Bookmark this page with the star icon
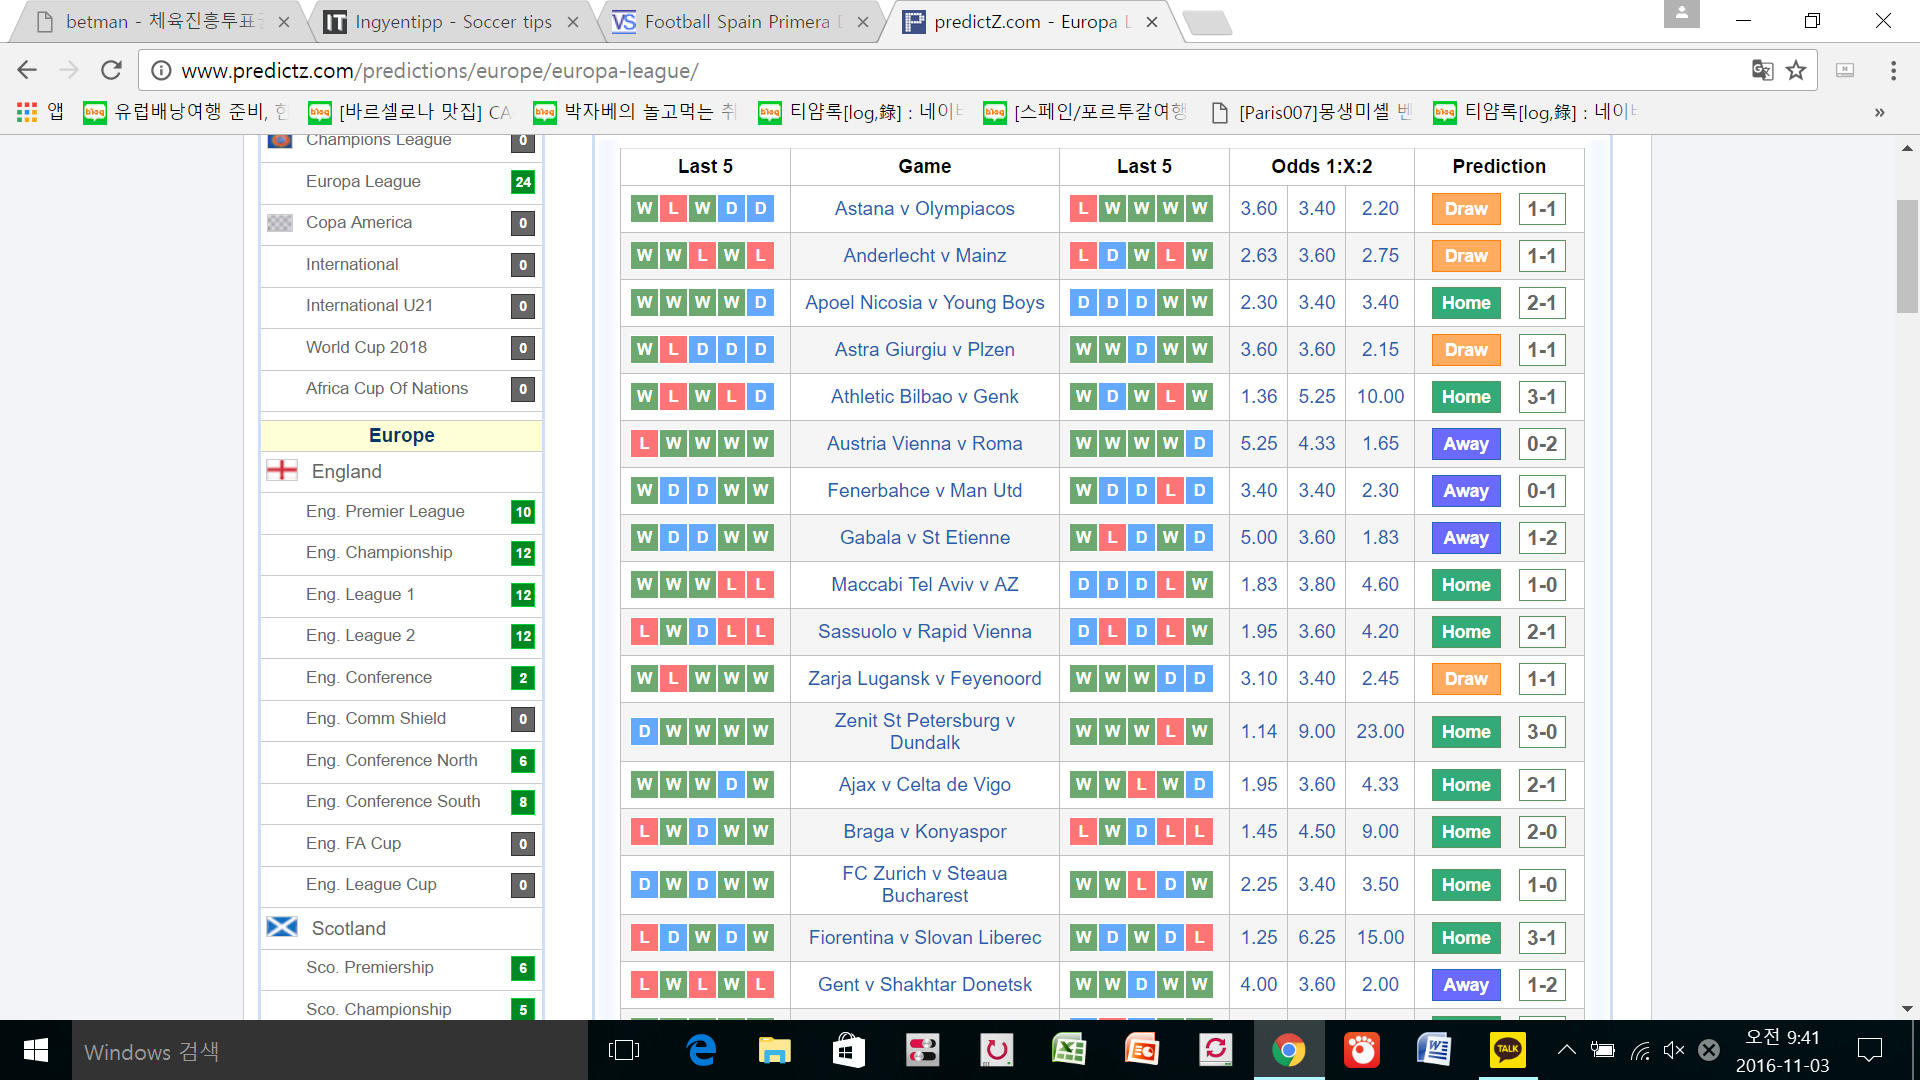Screen dimensions: 1920x1080 pyautogui.click(x=1796, y=70)
